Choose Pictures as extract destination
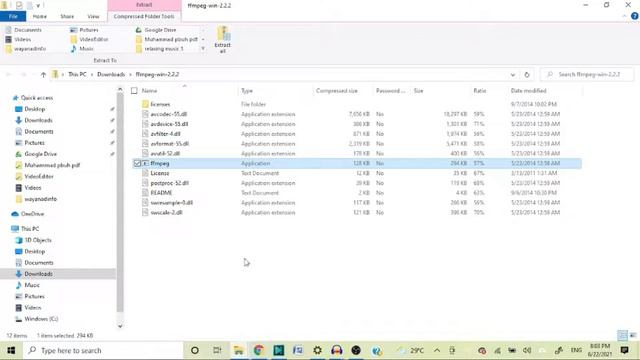 [x=84, y=30]
